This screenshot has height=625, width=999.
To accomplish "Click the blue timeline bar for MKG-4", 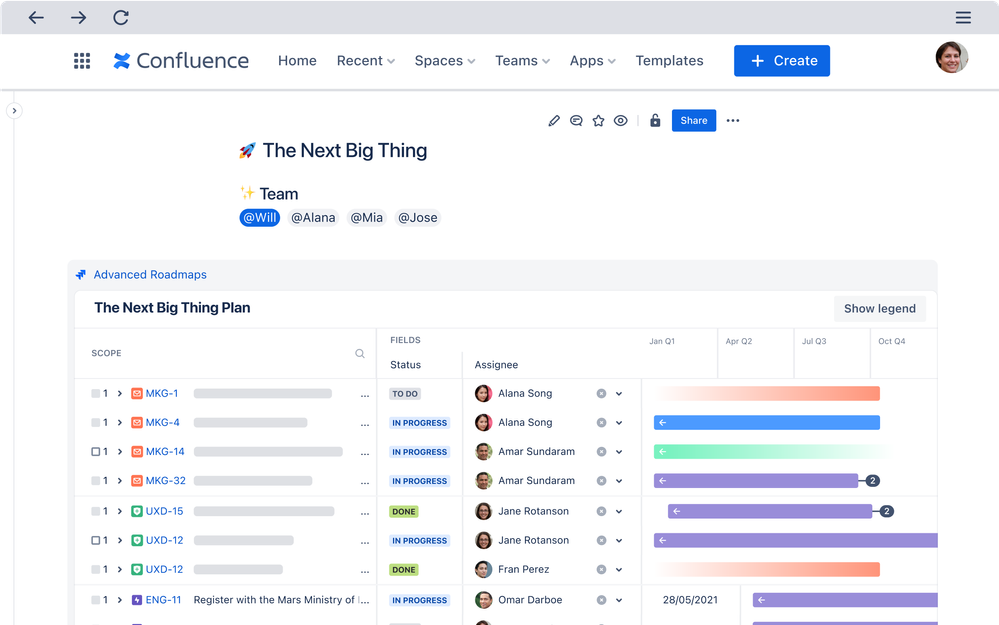I will pyautogui.click(x=767, y=422).
